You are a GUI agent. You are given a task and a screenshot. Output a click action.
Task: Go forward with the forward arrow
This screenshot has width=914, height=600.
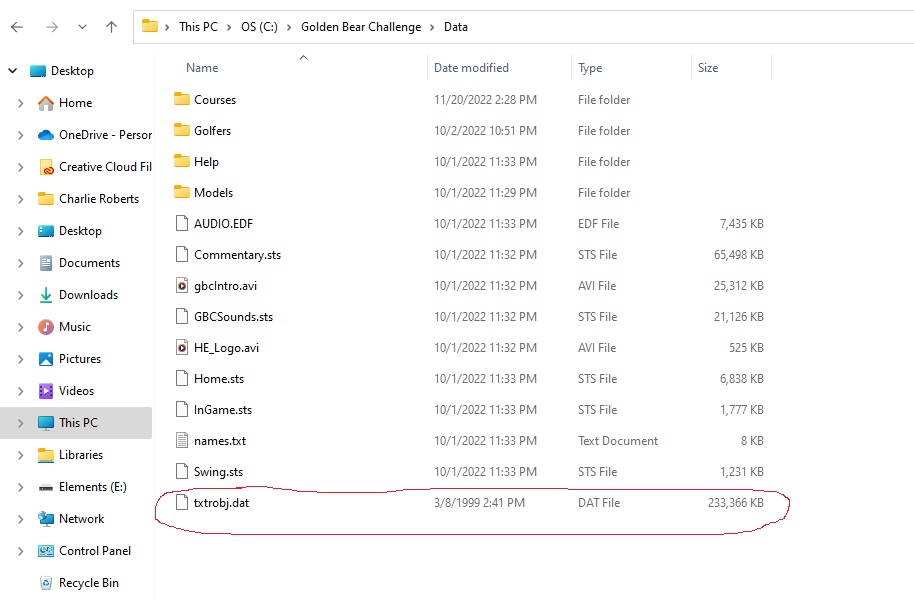coord(52,27)
